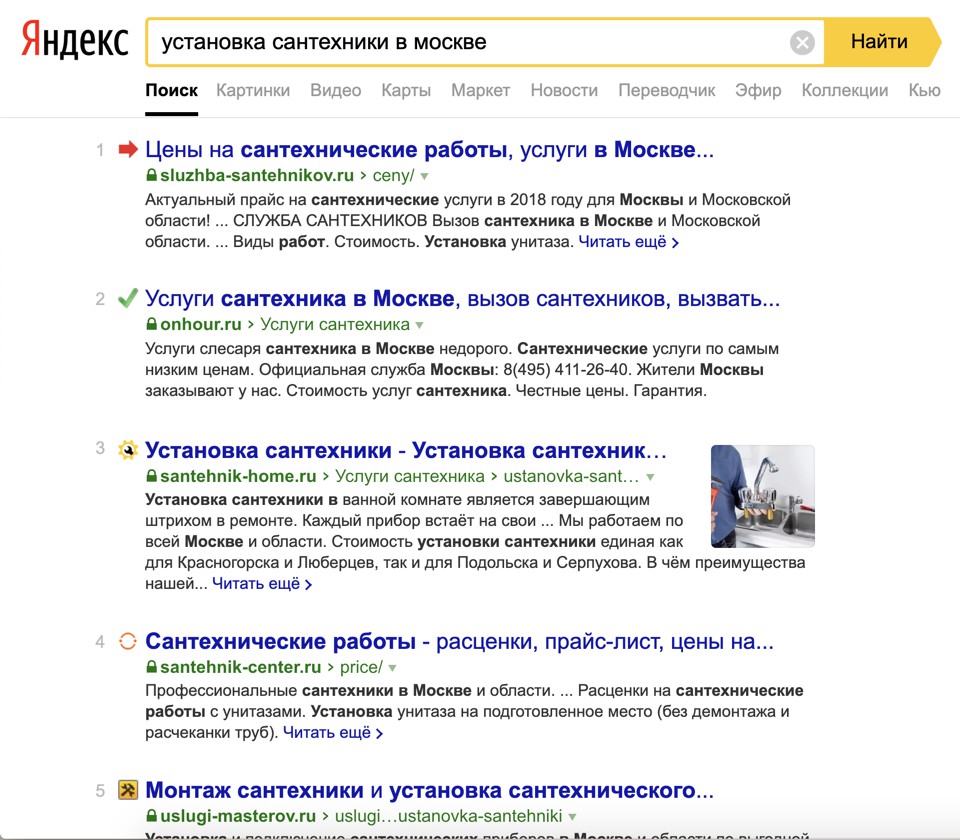The width and height of the screenshot is (960, 840).
Task: Click the ceny/ breadcrumb link
Action: [x=393, y=175]
